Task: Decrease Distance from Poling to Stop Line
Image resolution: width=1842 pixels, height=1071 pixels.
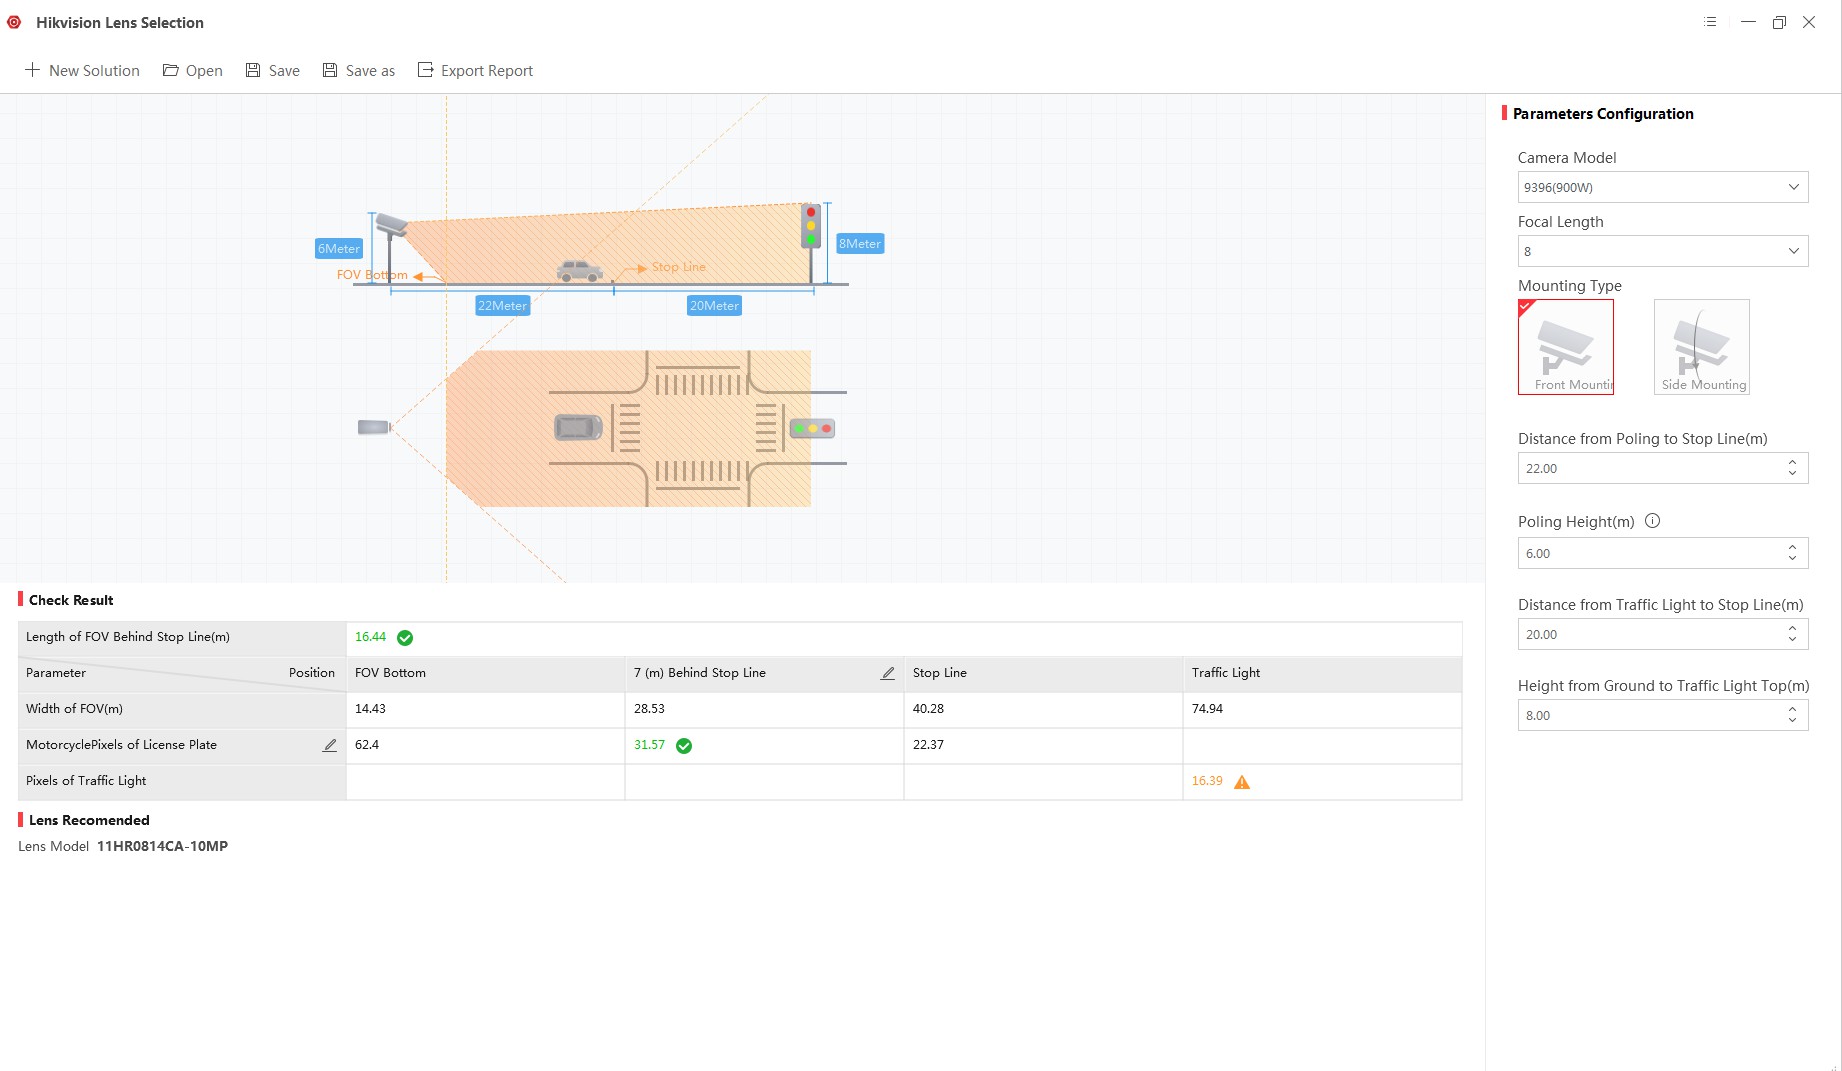Action: (x=1792, y=474)
